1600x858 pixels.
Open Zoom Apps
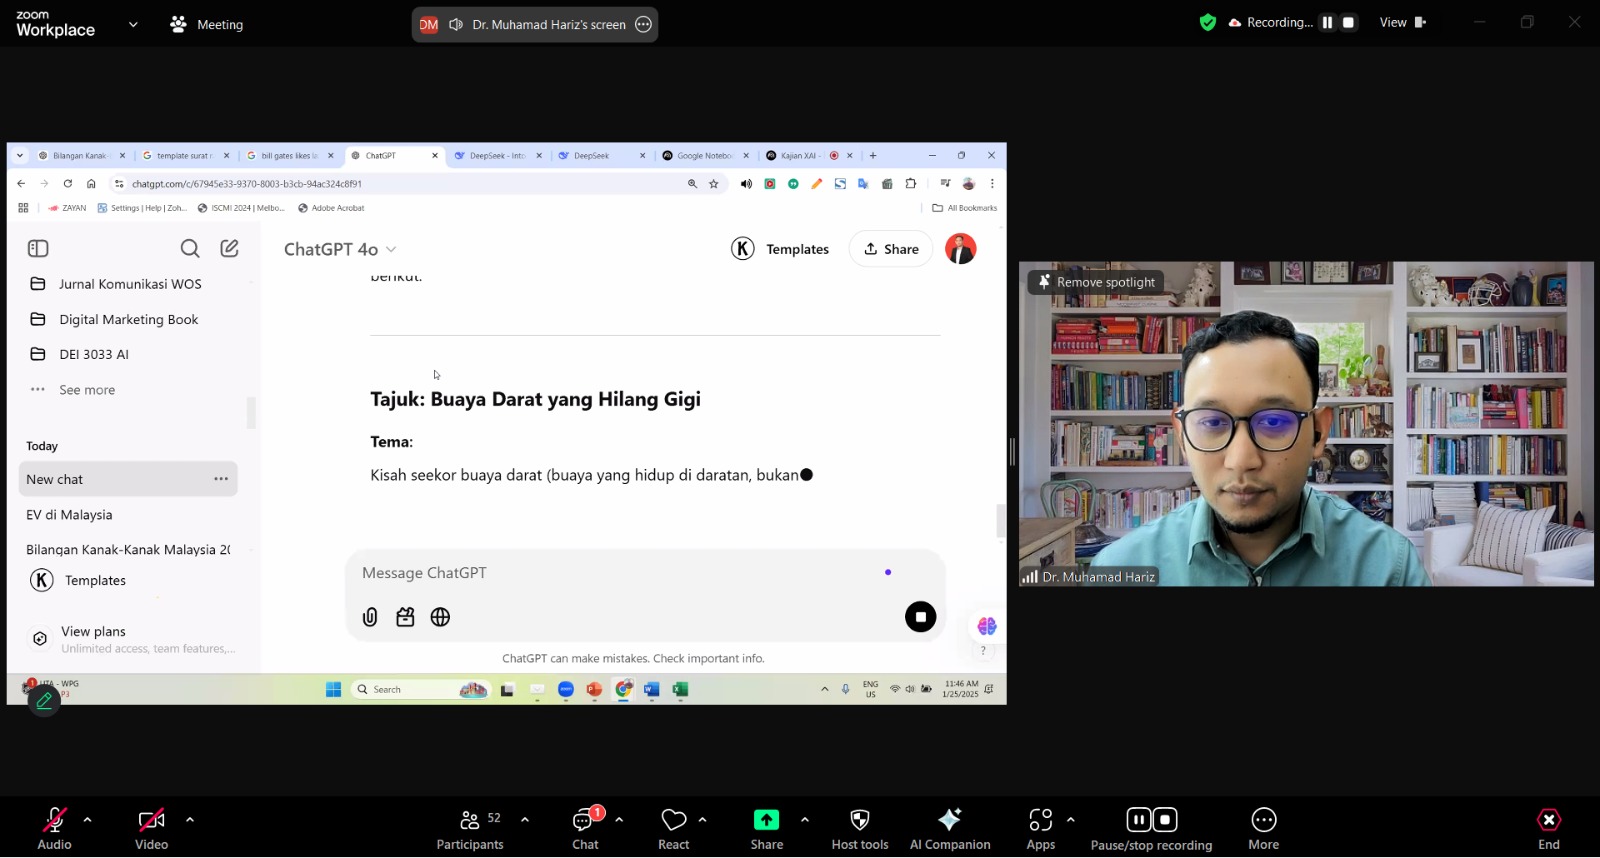(x=1041, y=829)
